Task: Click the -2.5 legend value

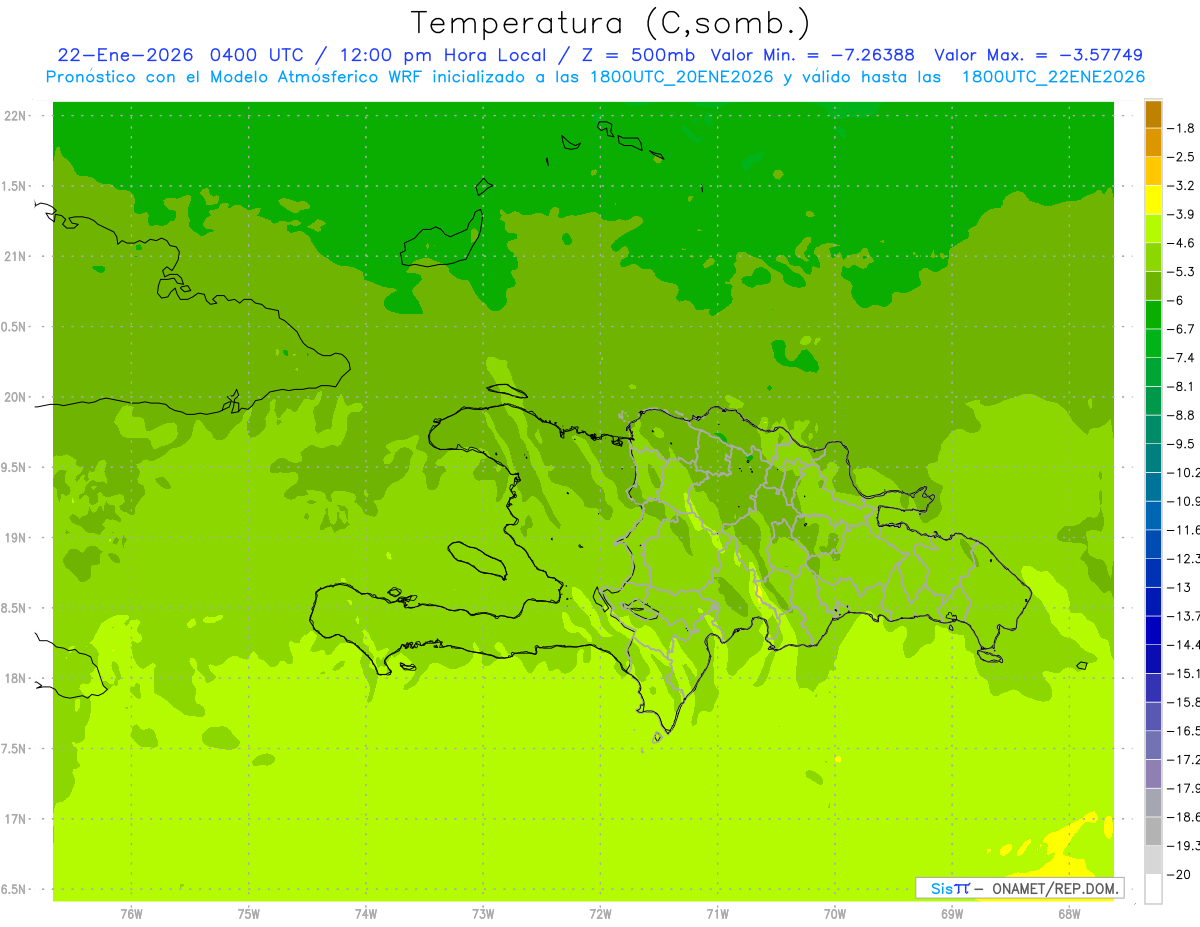Action: [1181, 157]
